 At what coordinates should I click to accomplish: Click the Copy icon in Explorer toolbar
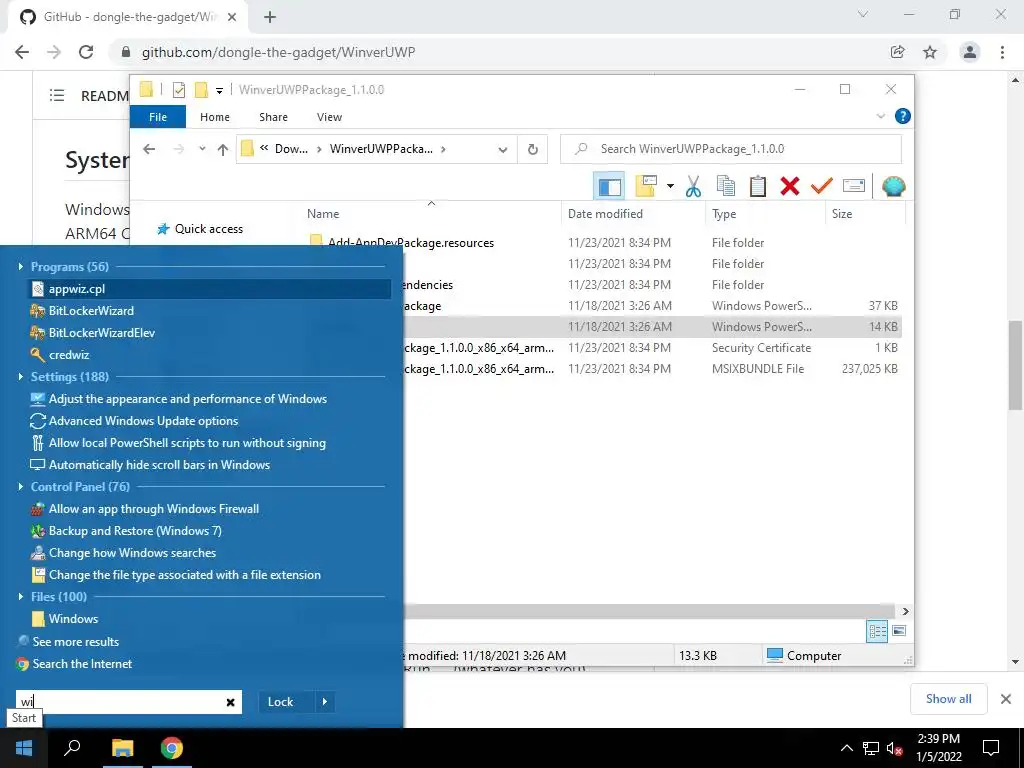coord(726,186)
